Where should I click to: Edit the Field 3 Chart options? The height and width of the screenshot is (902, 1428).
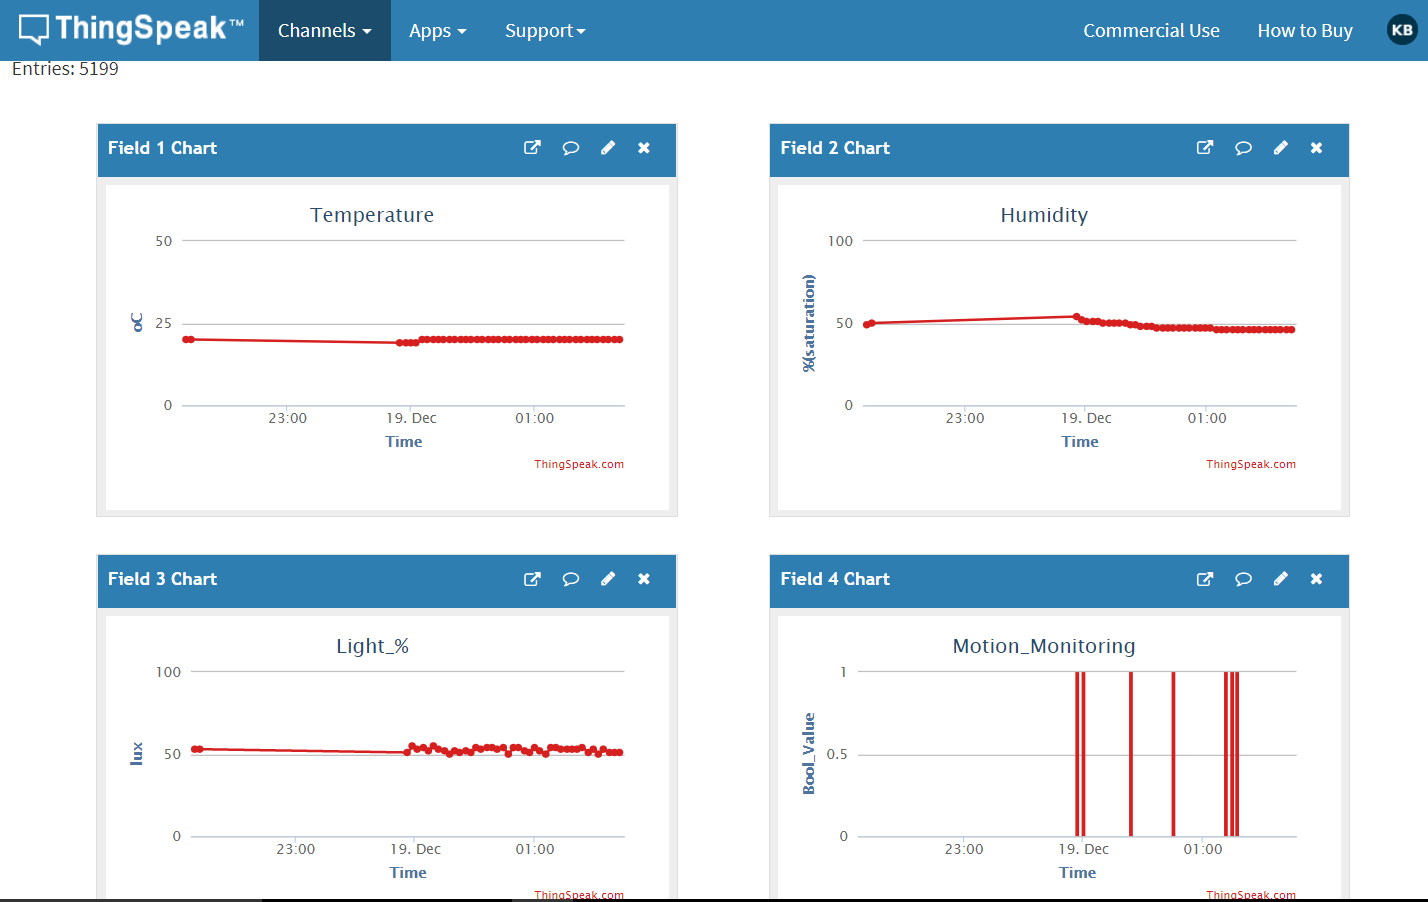(x=608, y=579)
